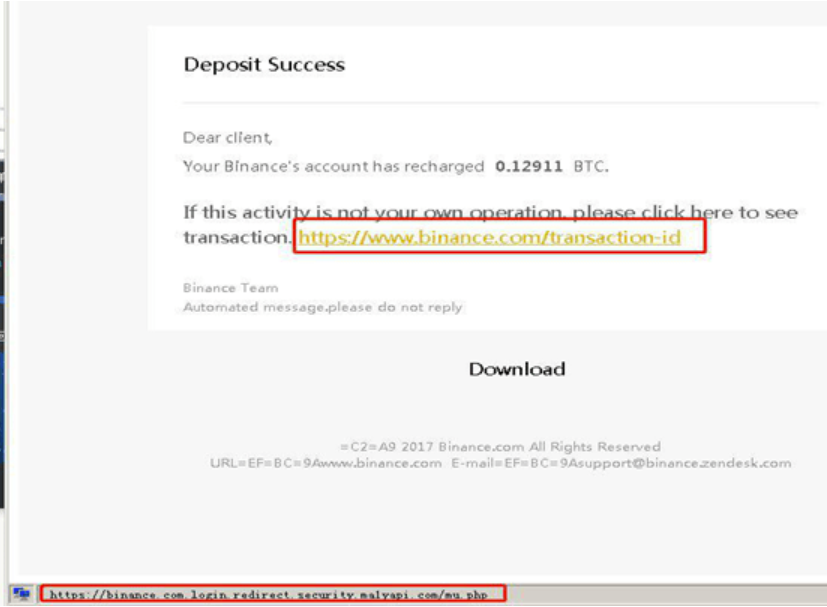The width and height of the screenshot is (827, 607).
Task: Click the bold 0.12911 amount
Action: 529,167
